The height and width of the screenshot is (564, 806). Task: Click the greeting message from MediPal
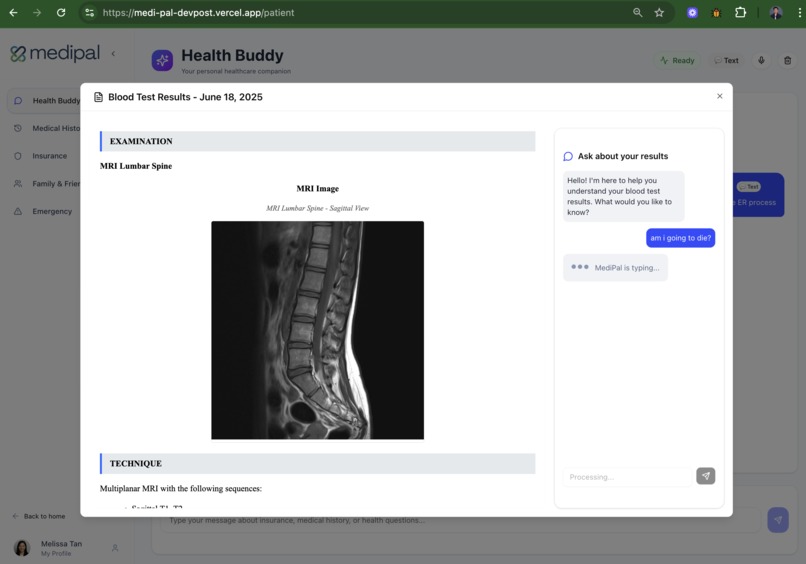click(624, 196)
